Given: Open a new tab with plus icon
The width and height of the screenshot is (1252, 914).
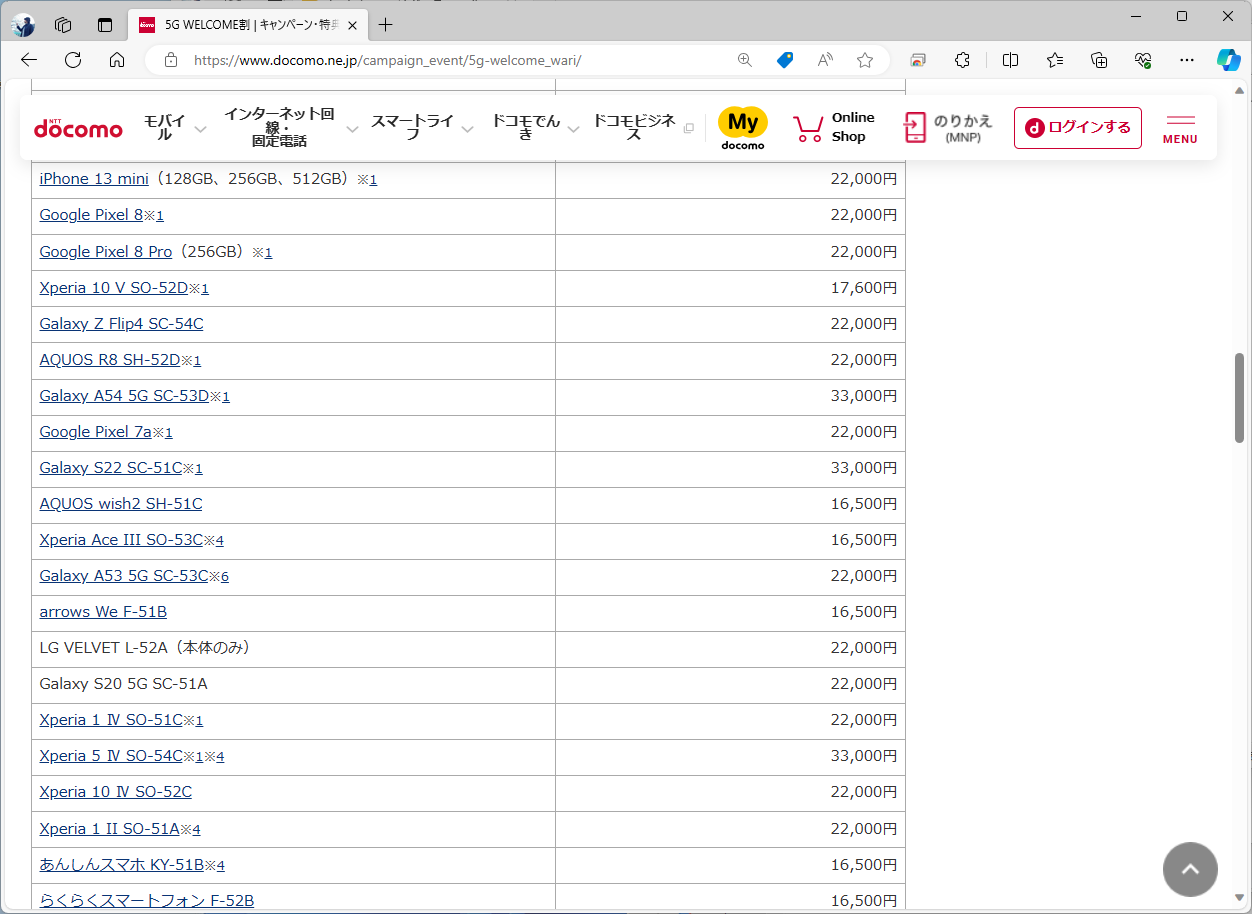Looking at the screenshot, I should tap(386, 25).
